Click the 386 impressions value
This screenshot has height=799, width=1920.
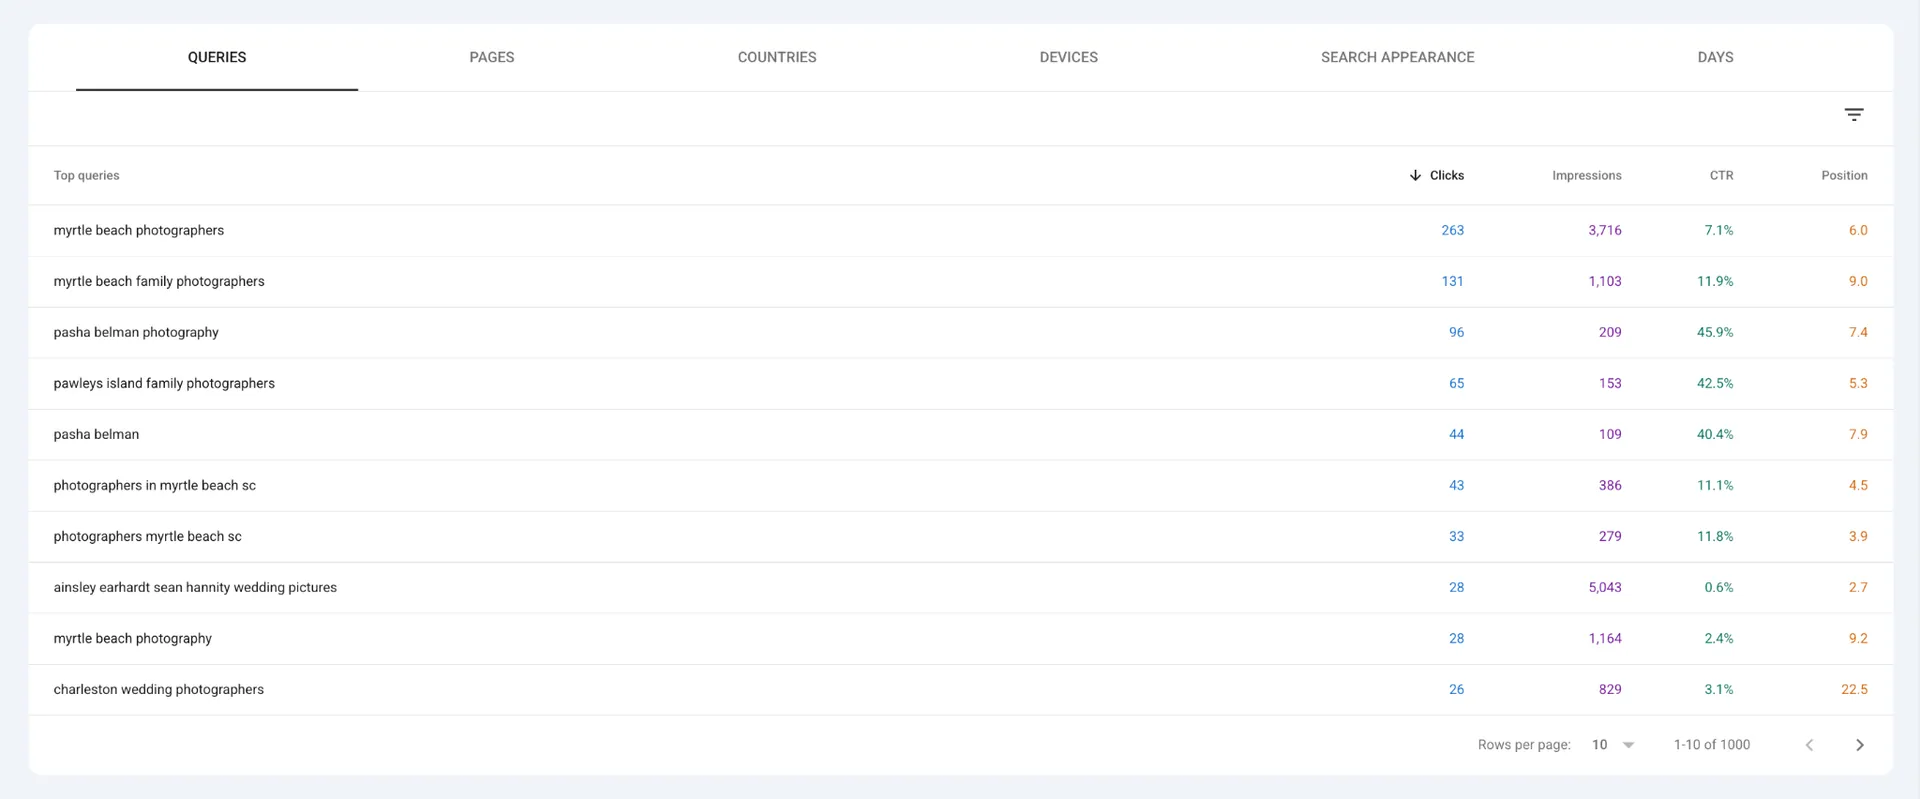point(1610,485)
